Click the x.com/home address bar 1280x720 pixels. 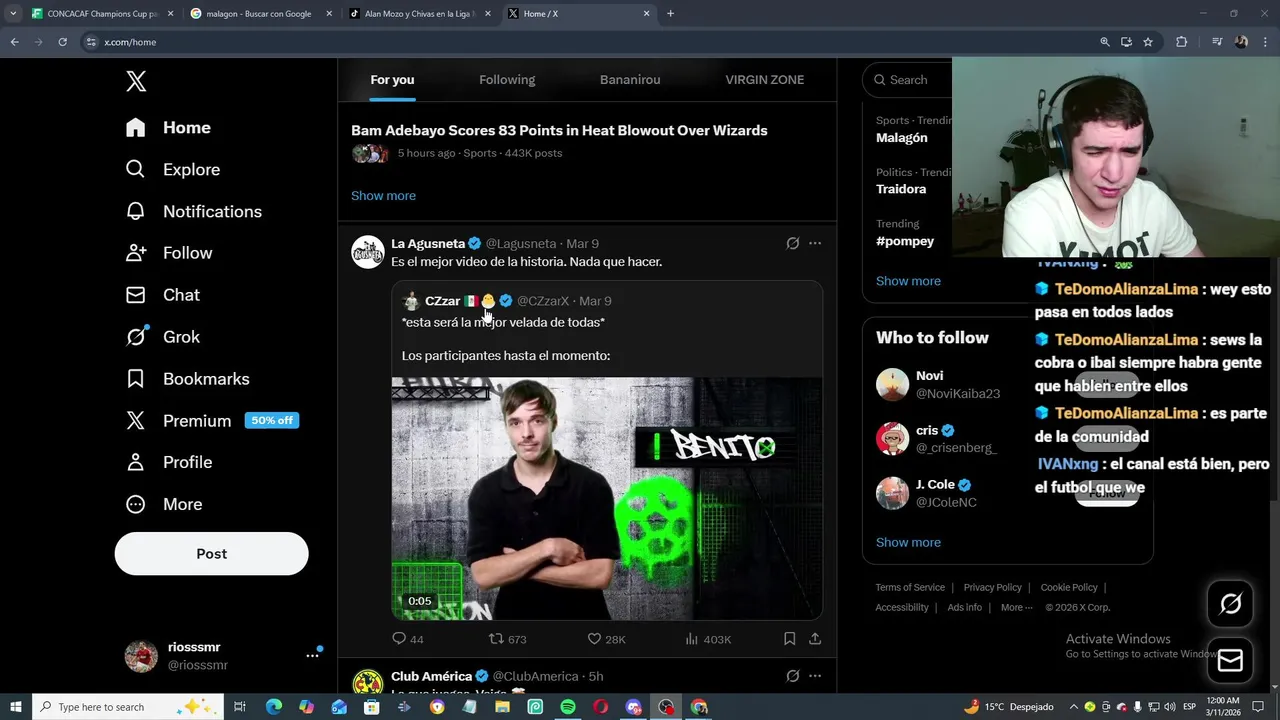(590, 42)
